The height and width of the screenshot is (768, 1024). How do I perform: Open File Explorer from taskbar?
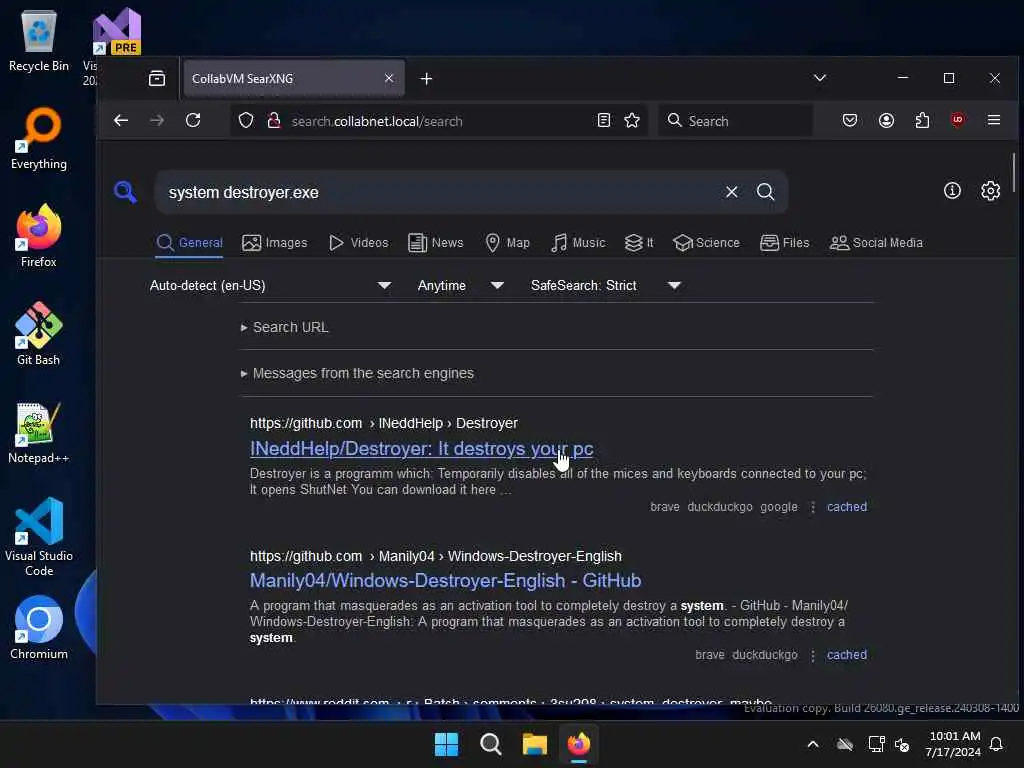534,744
